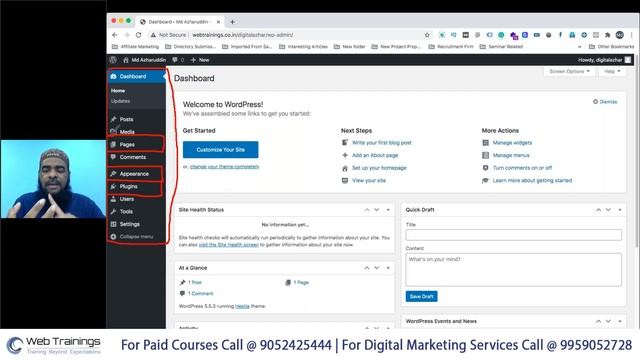The width and height of the screenshot is (640, 360).
Task: Click the View your site link
Action: pyautogui.click(x=369, y=180)
